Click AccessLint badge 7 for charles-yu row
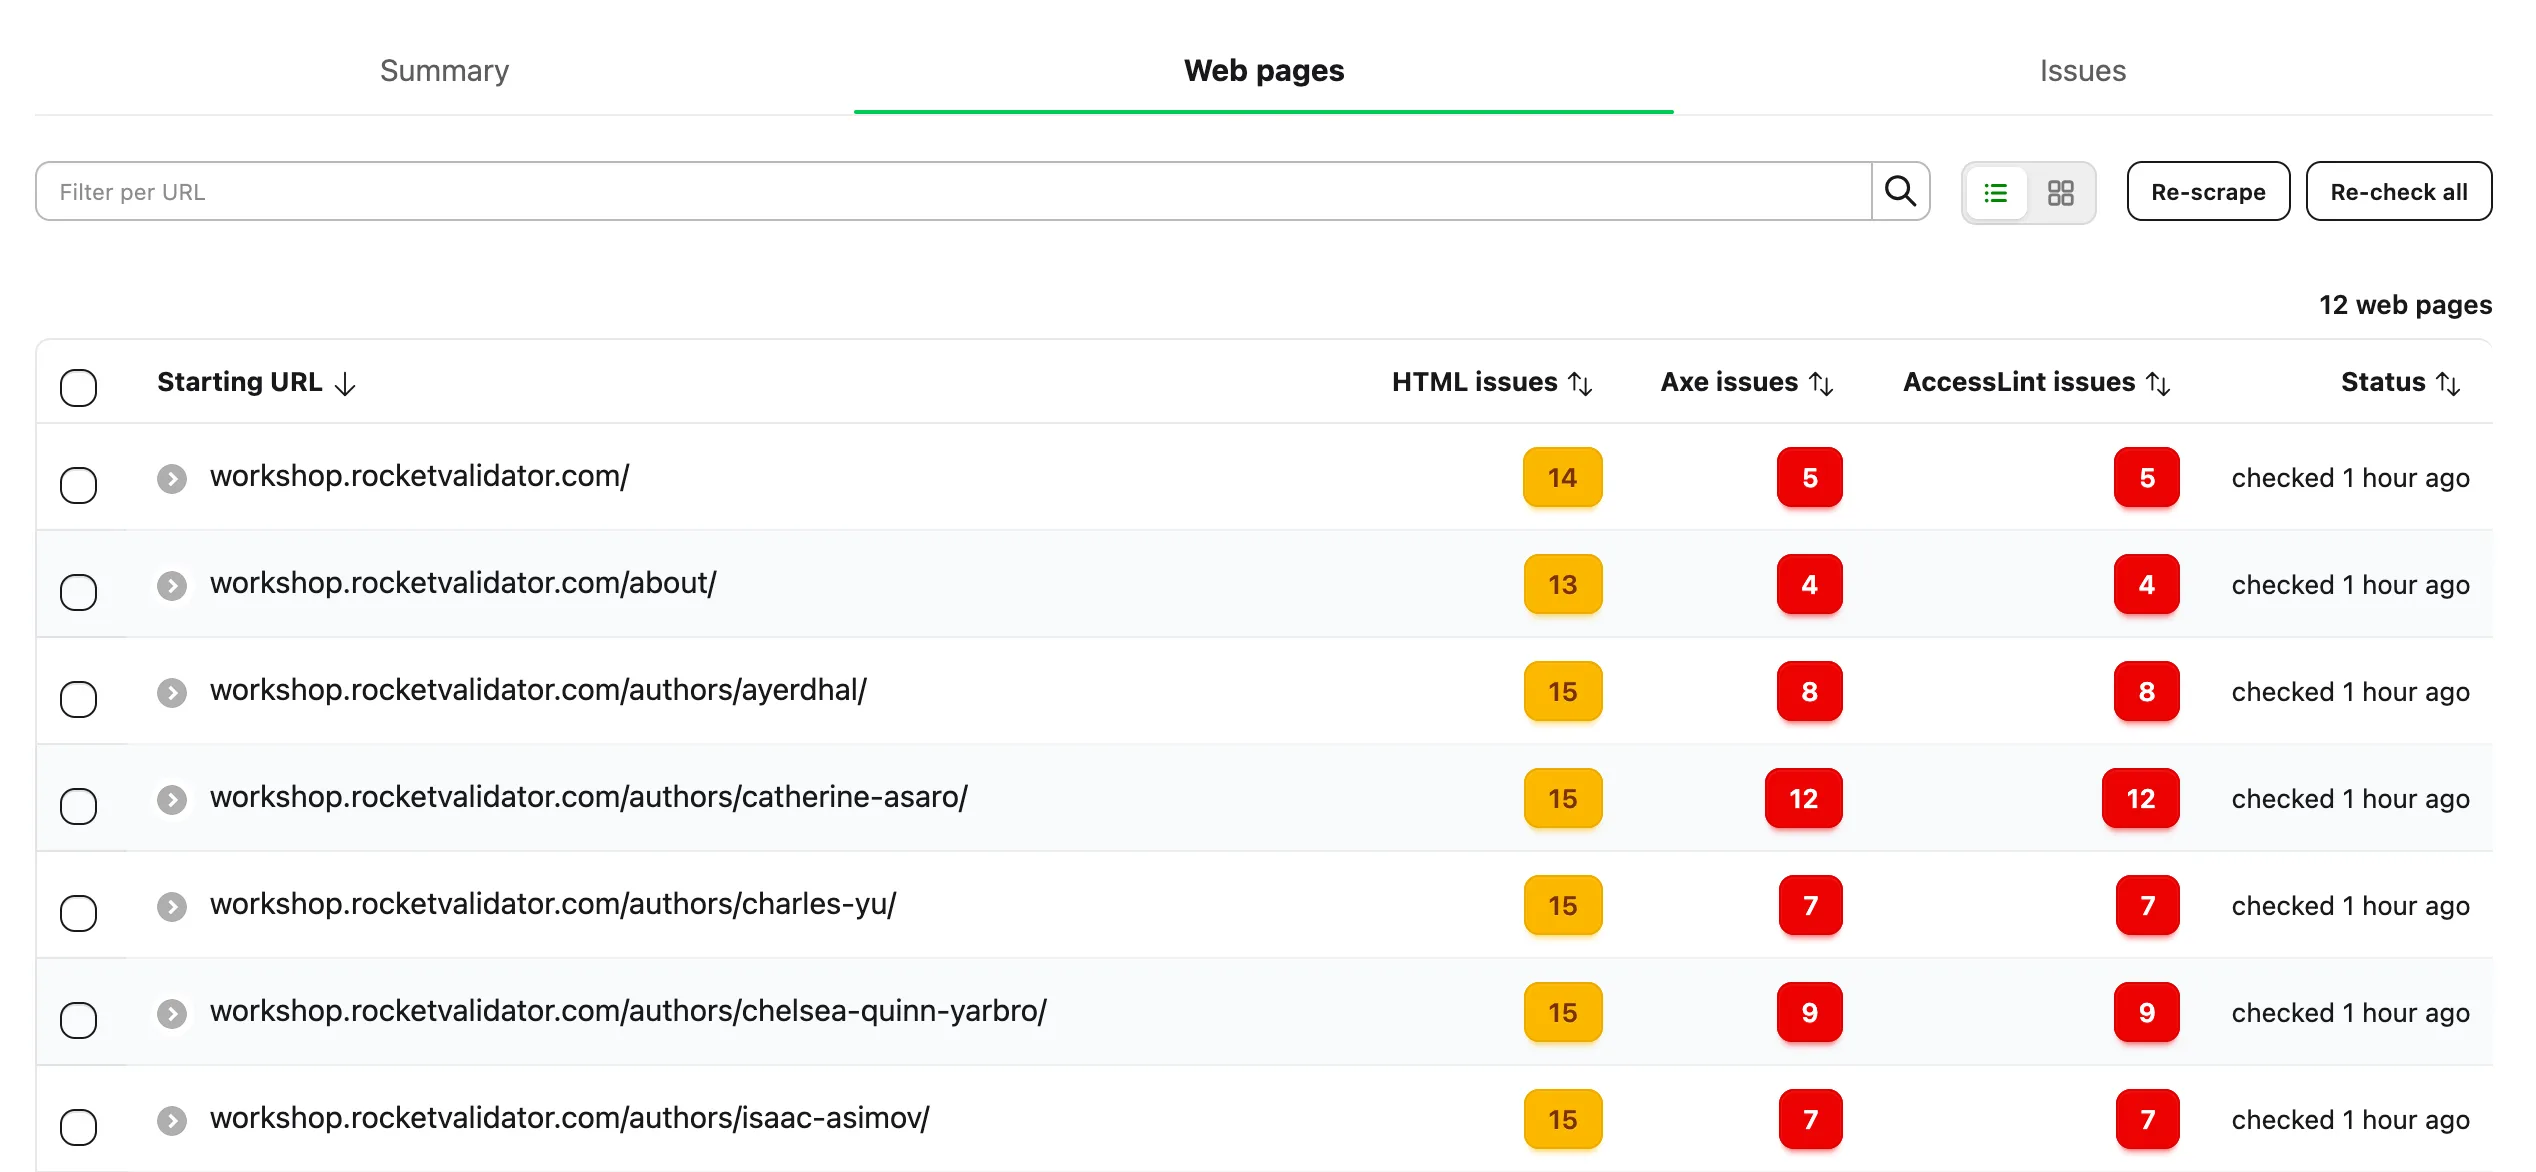 pos(2147,905)
